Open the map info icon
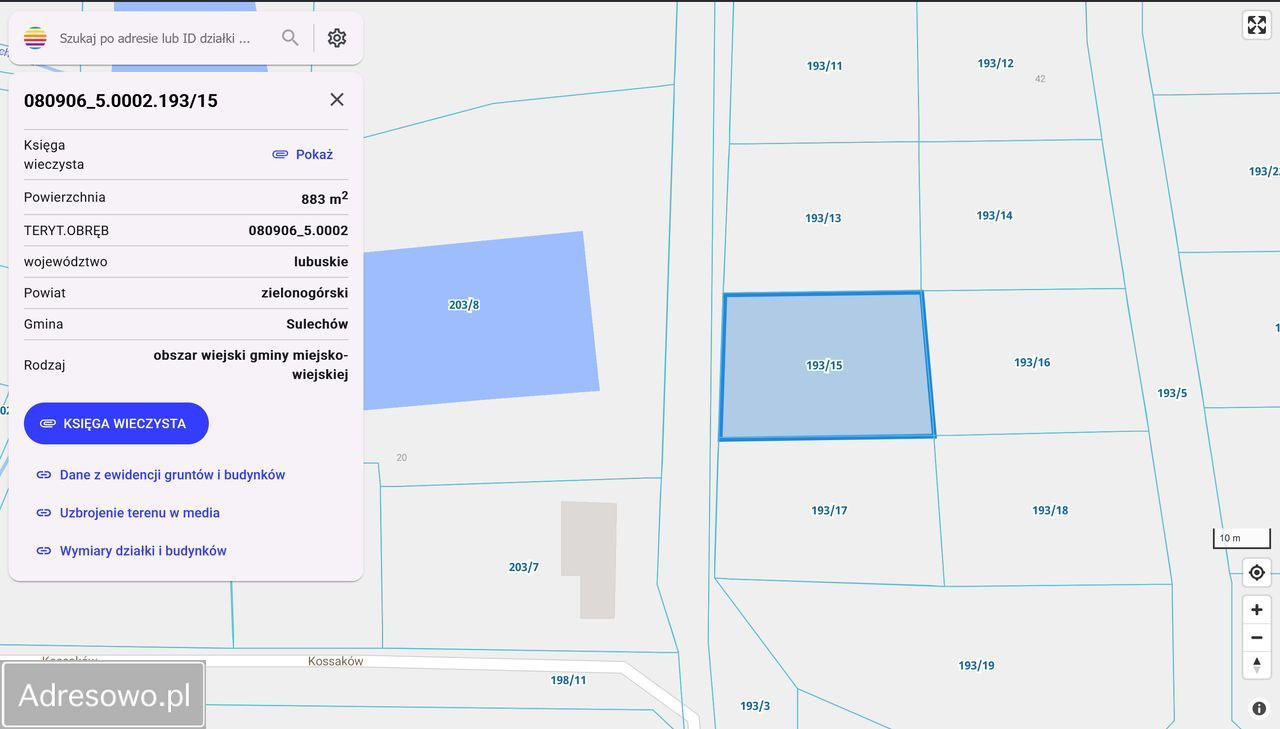This screenshot has width=1280, height=729. [1259, 708]
